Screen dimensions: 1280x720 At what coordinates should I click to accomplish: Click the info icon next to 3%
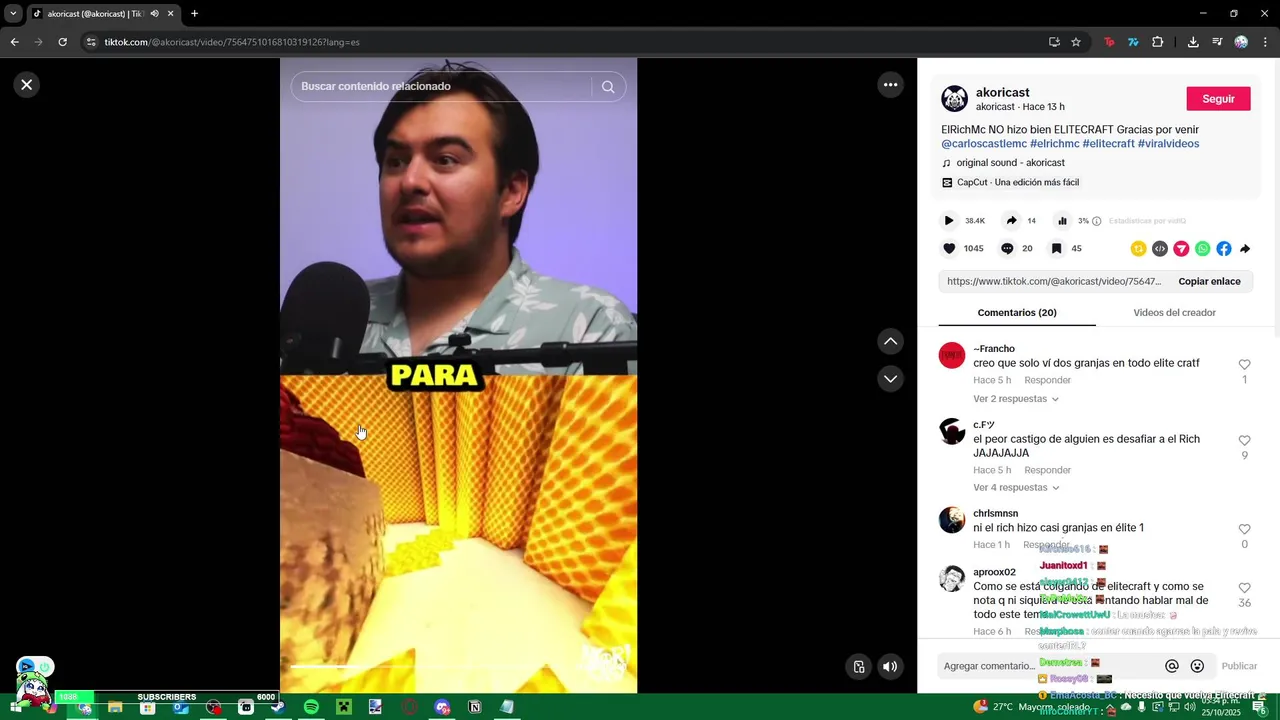1097,221
